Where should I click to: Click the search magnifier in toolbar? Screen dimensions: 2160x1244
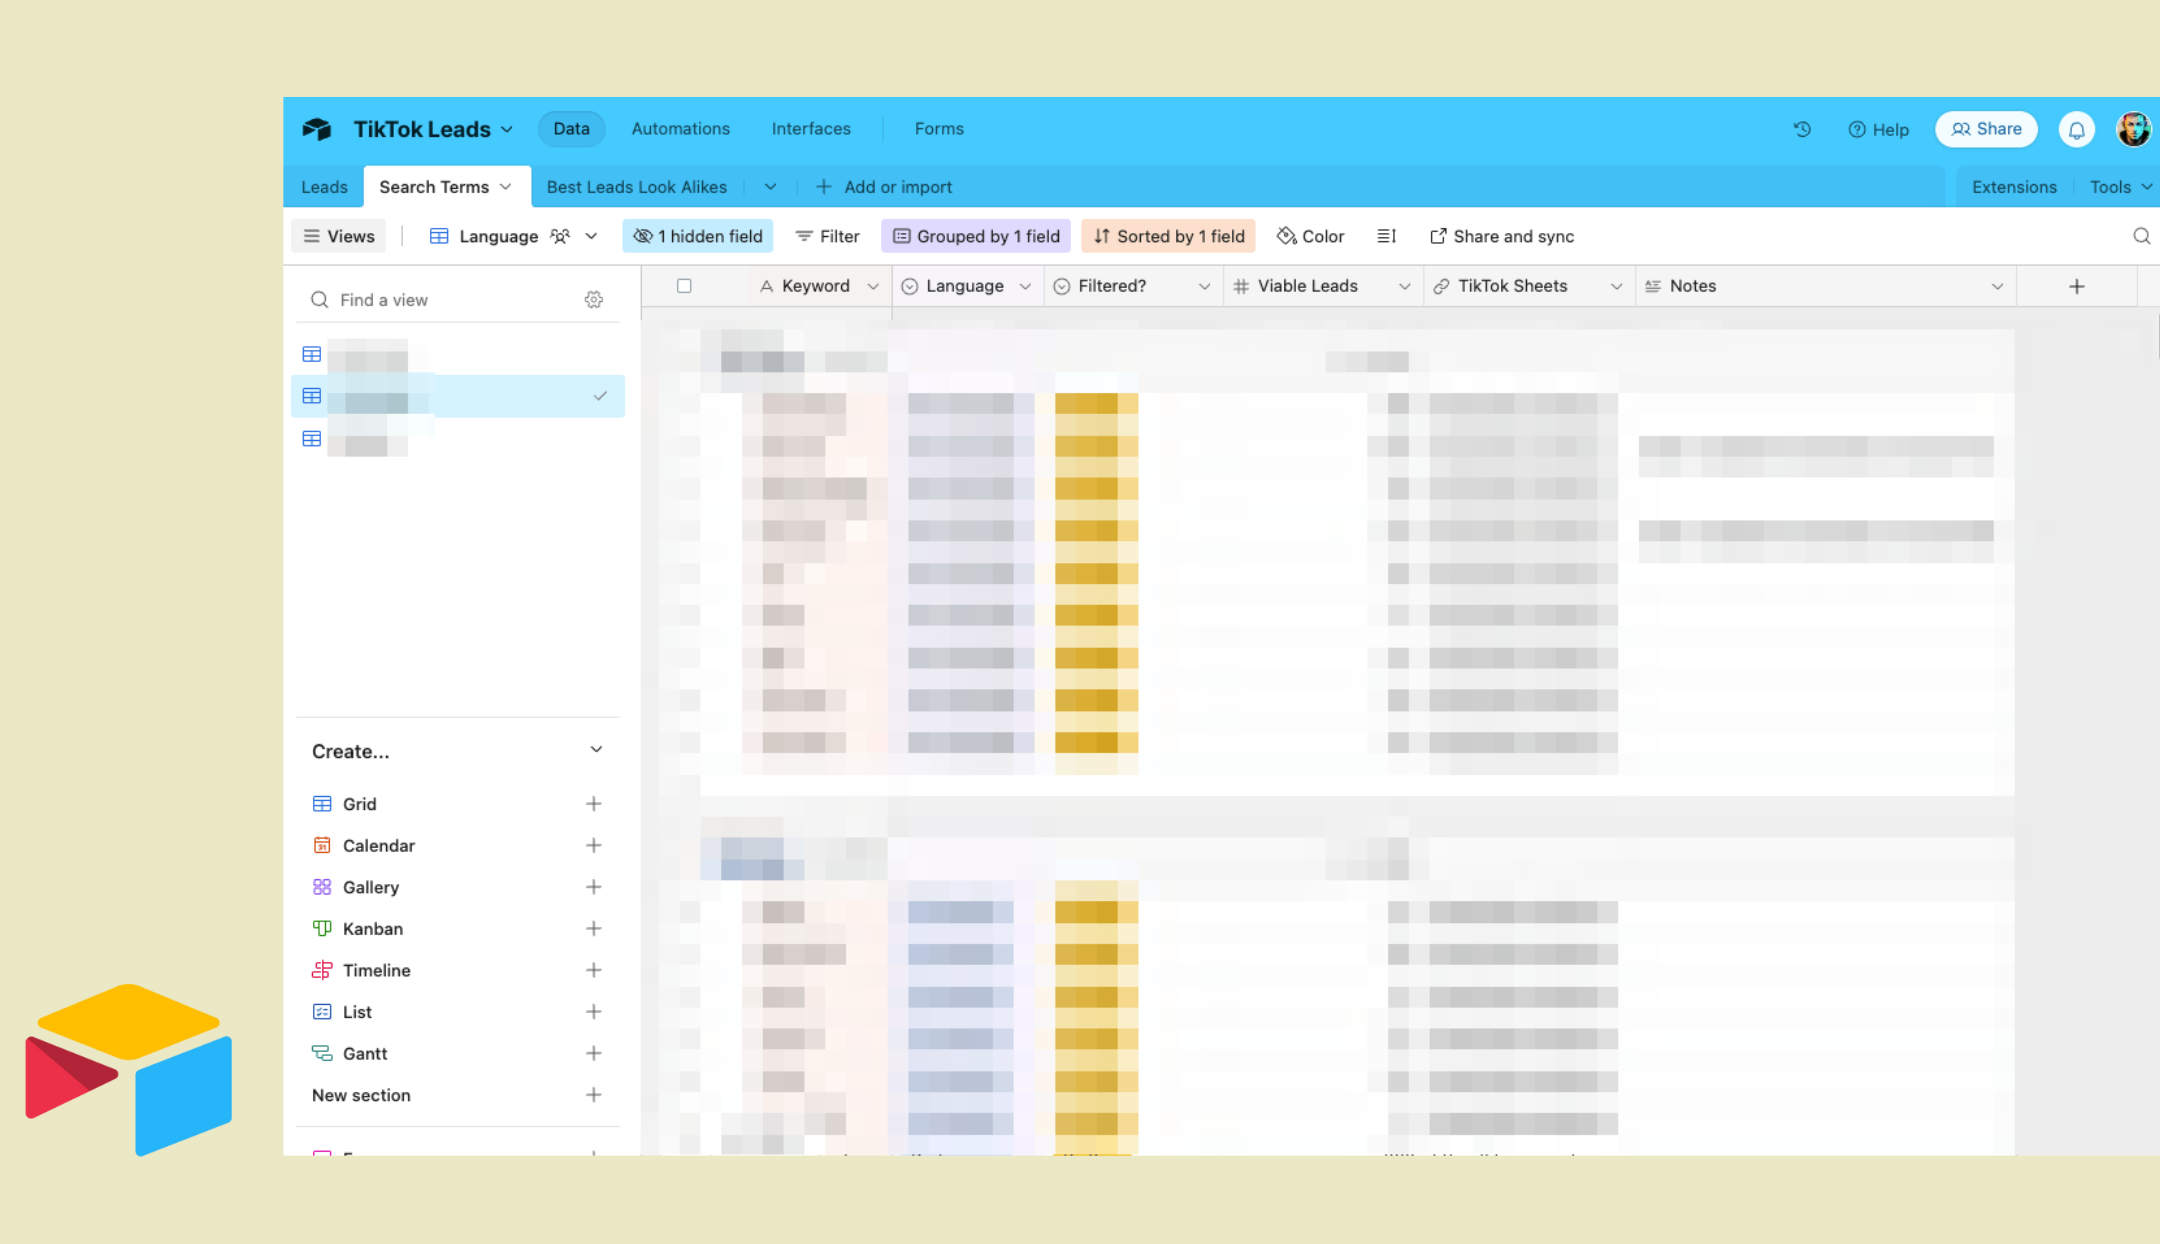(2141, 236)
